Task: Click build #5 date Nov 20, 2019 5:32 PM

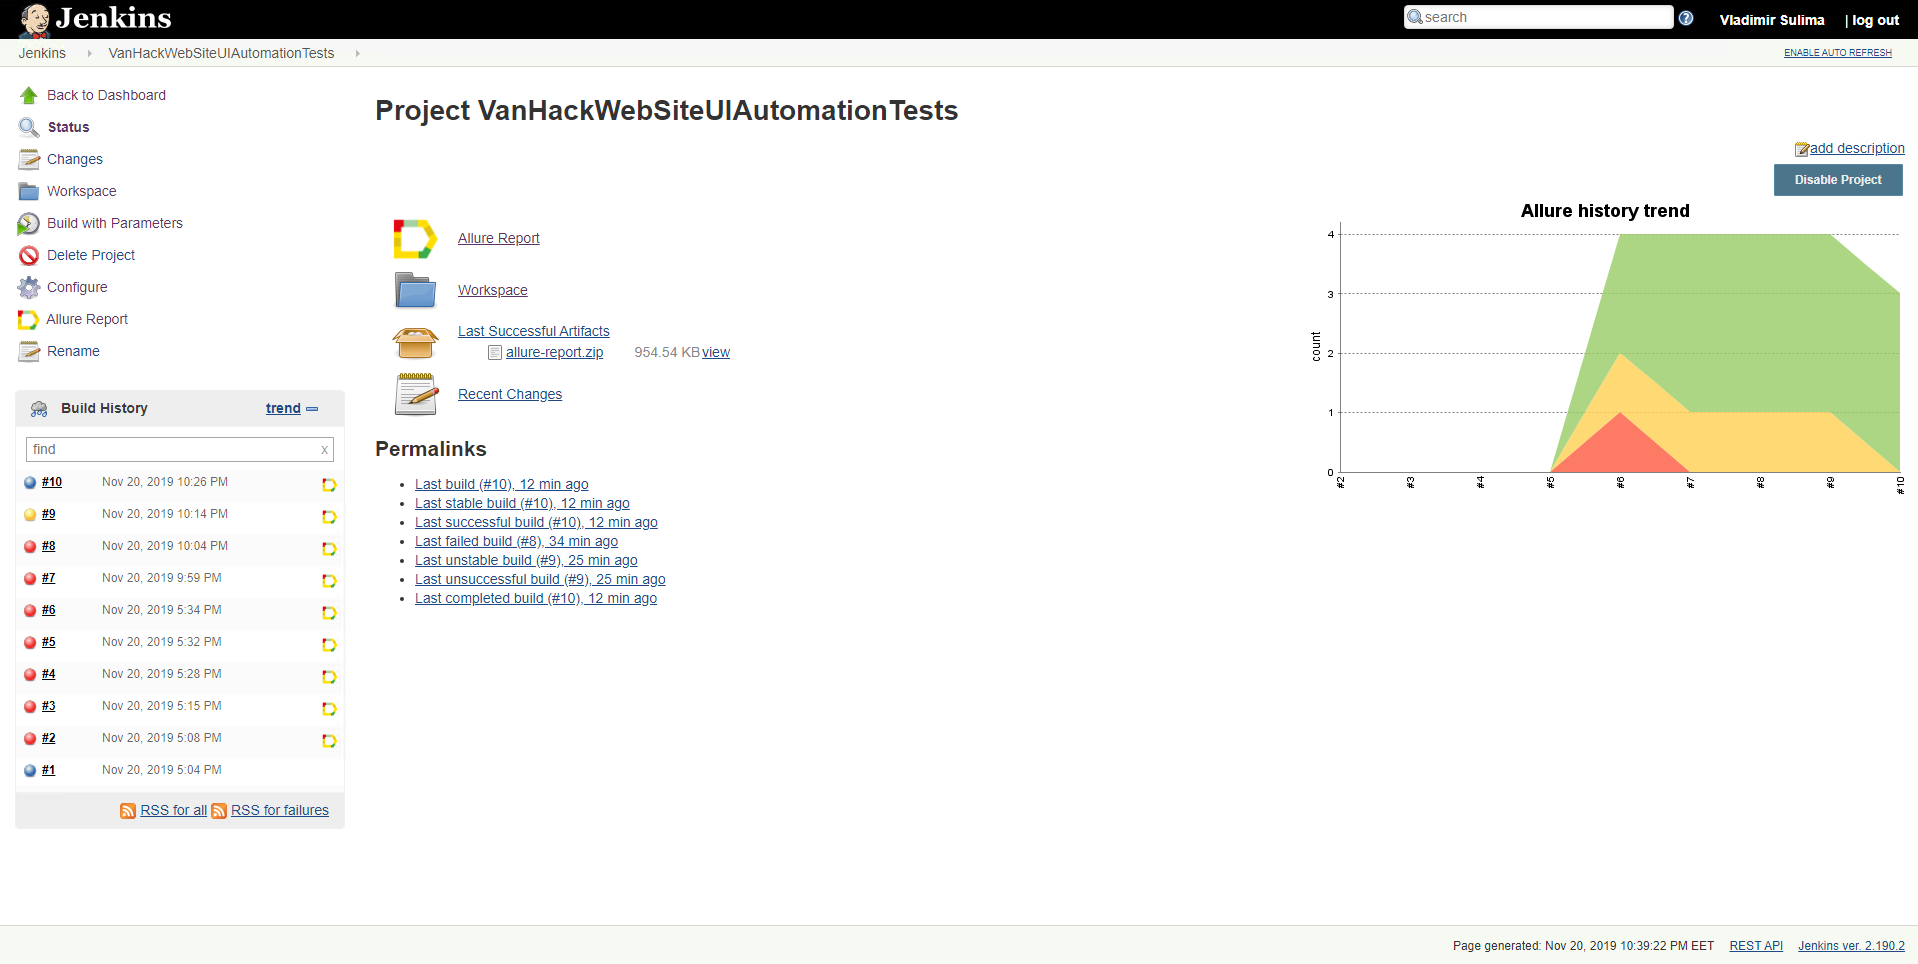Action: click(162, 642)
